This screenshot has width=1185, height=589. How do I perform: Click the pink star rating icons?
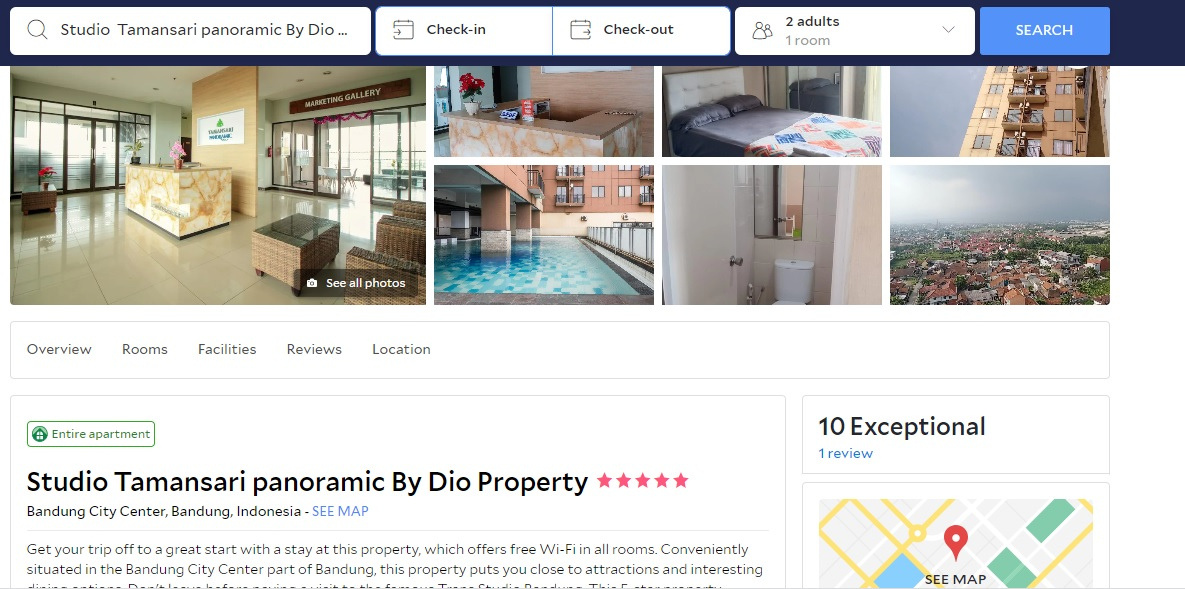tap(642, 480)
